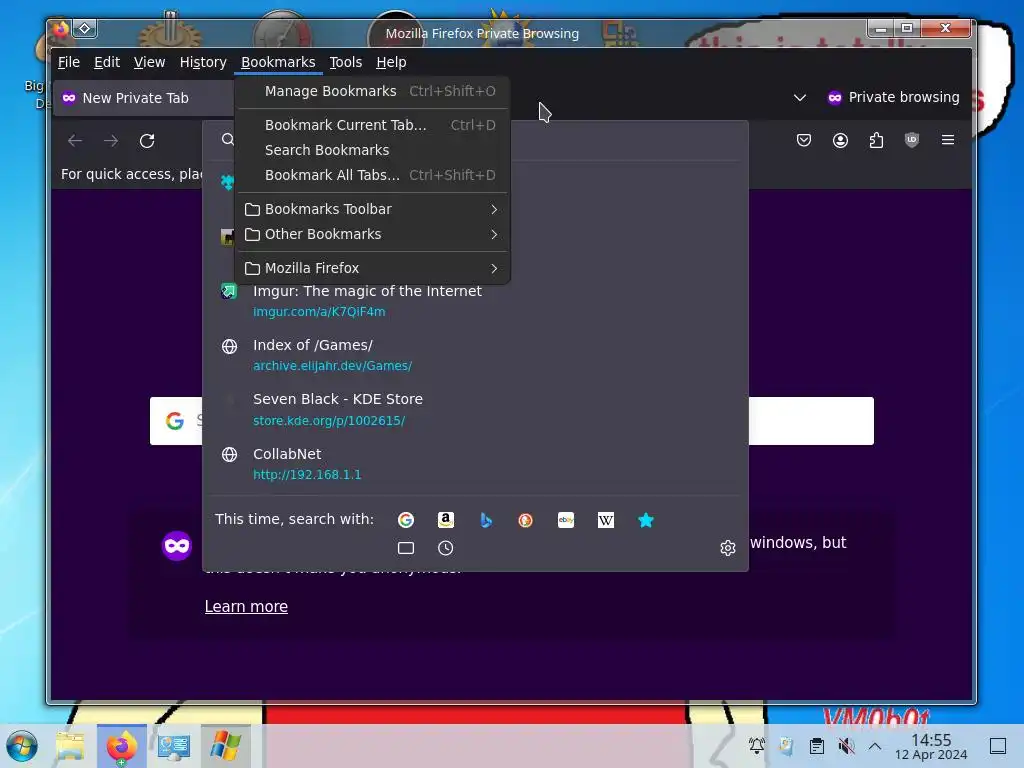Screen dimensions: 1024x768
Task: Open search settings gear icon
Action: [x=728, y=548]
